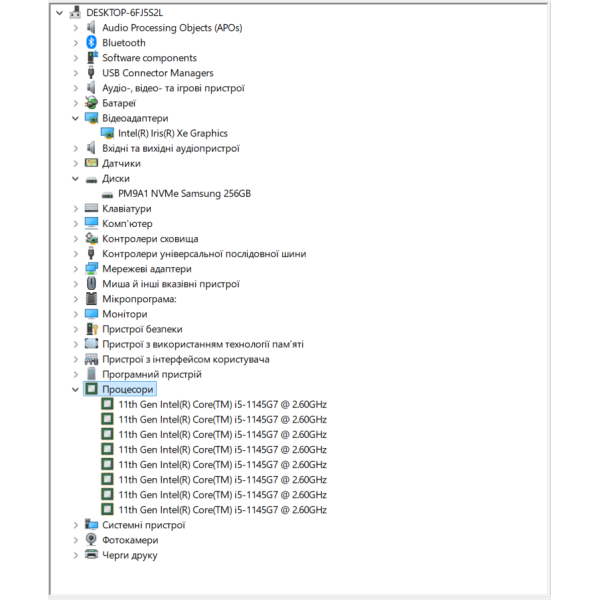Image resolution: width=600 pixels, height=600 pixels.
Task: Select PM9A1 NVMe Samsung 256GB entry
Action: (x=184, y=194)
